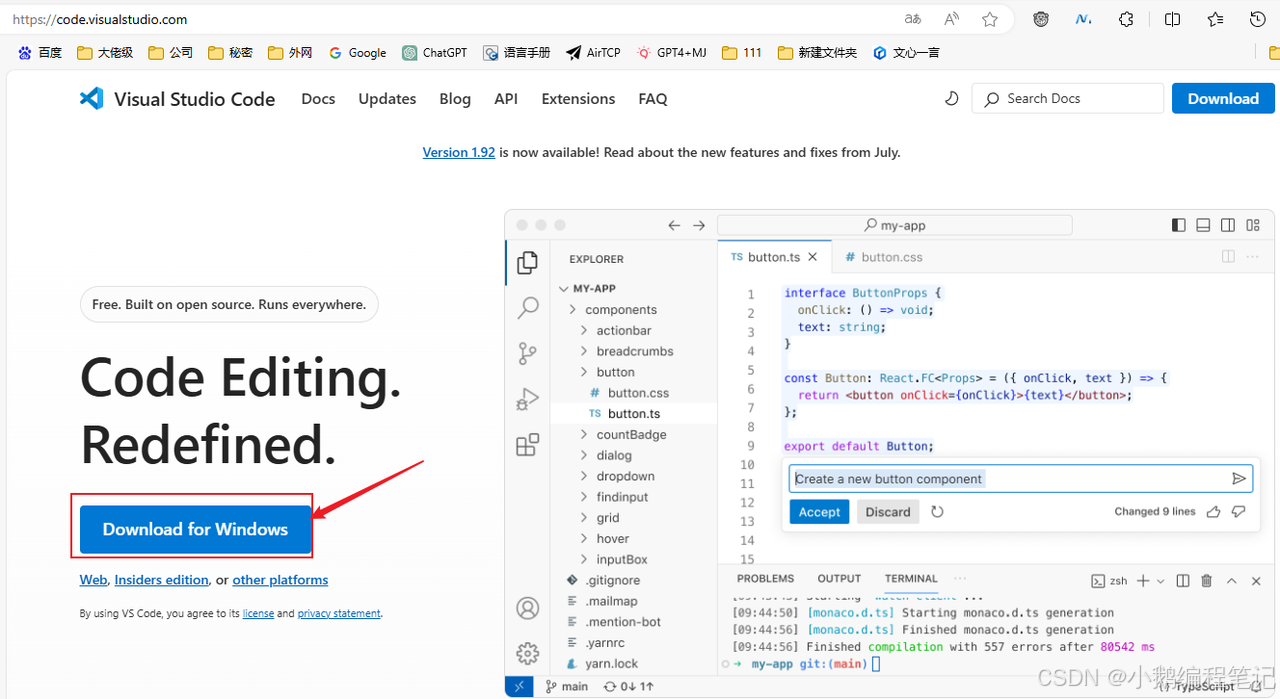Open the browser Extensions puzzle icon
The width and height of the screenshot is (1280, 699).
(1126, 19)
